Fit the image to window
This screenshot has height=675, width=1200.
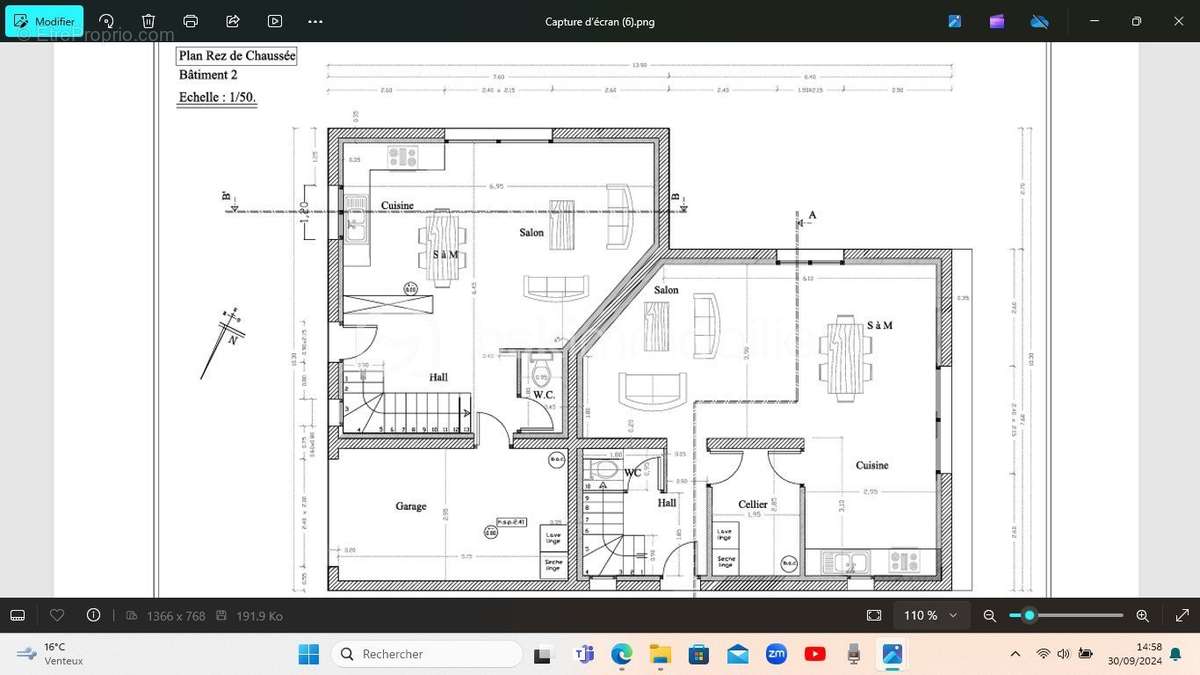tap(874, 616)
